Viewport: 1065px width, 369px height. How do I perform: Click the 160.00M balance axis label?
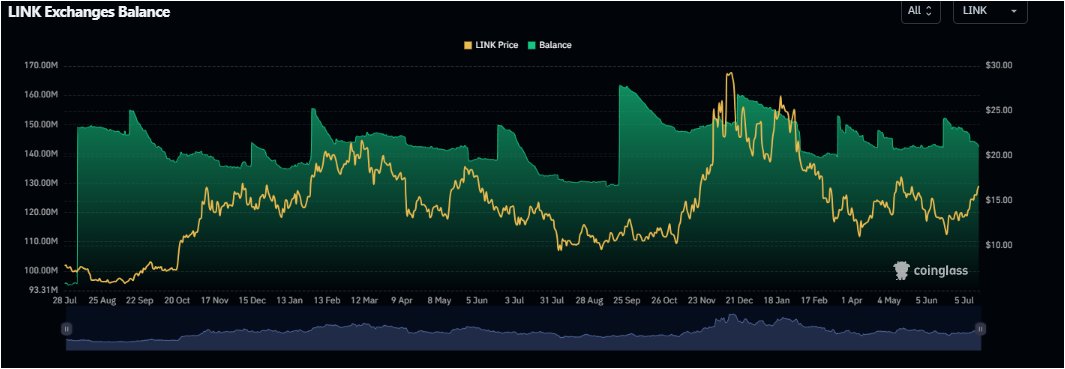(x=41, y=95)
